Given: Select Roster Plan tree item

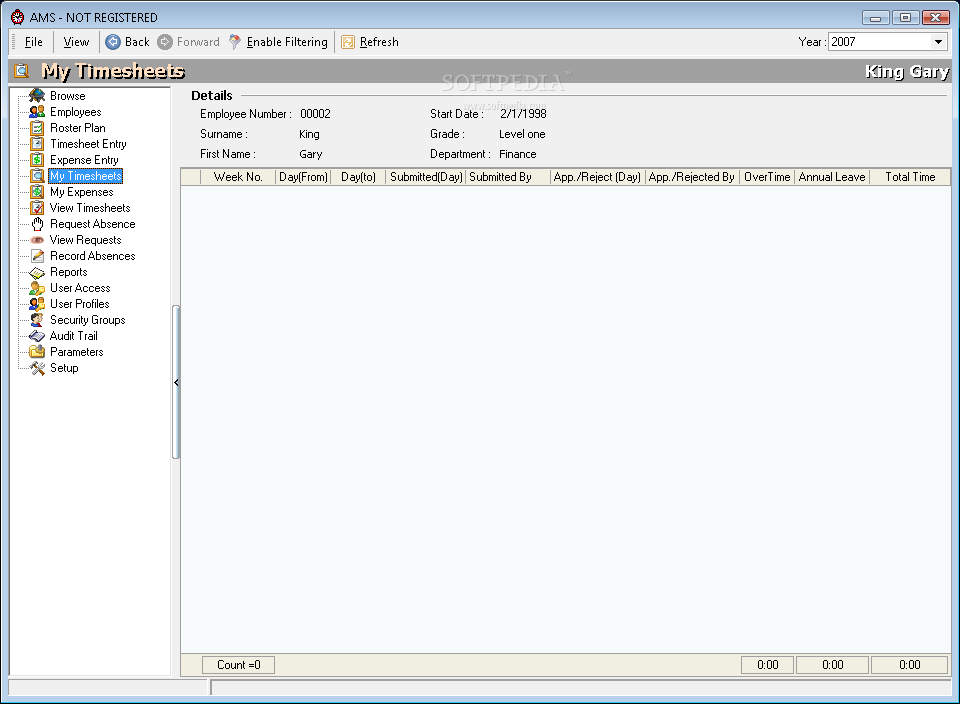Looking at the screenshot, I should (78, 127).
